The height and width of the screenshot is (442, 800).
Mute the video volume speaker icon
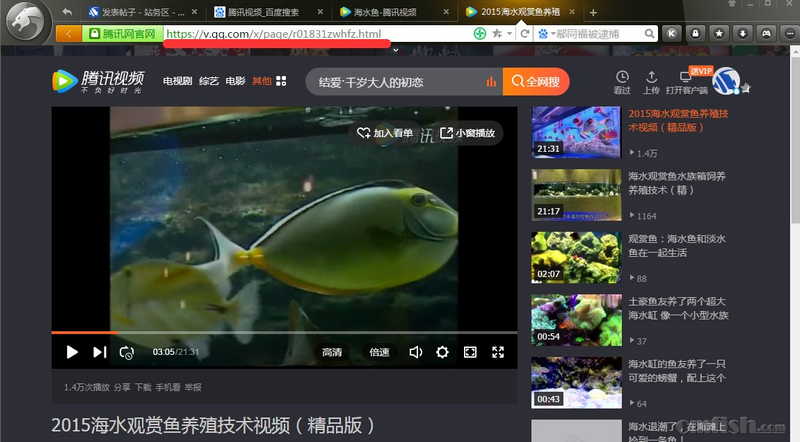coord(415,352)
